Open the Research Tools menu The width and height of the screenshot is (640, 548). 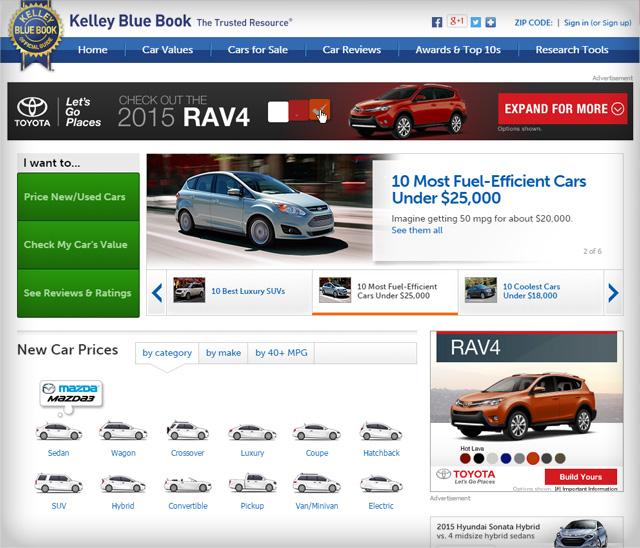(572, 50)
